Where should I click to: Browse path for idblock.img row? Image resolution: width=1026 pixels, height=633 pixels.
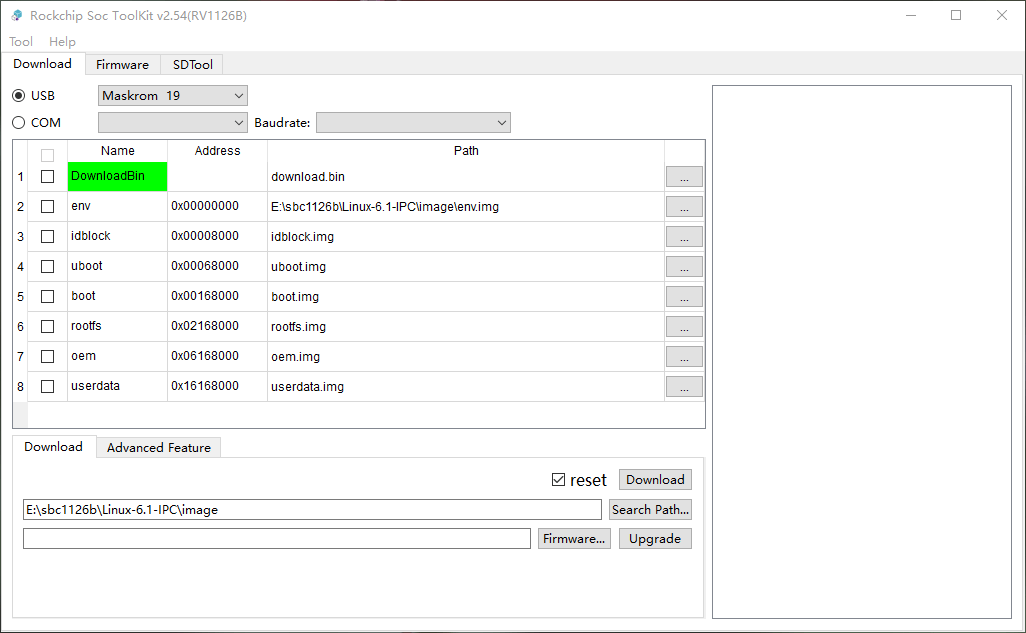pyautogui.click(x=684, y=236)
